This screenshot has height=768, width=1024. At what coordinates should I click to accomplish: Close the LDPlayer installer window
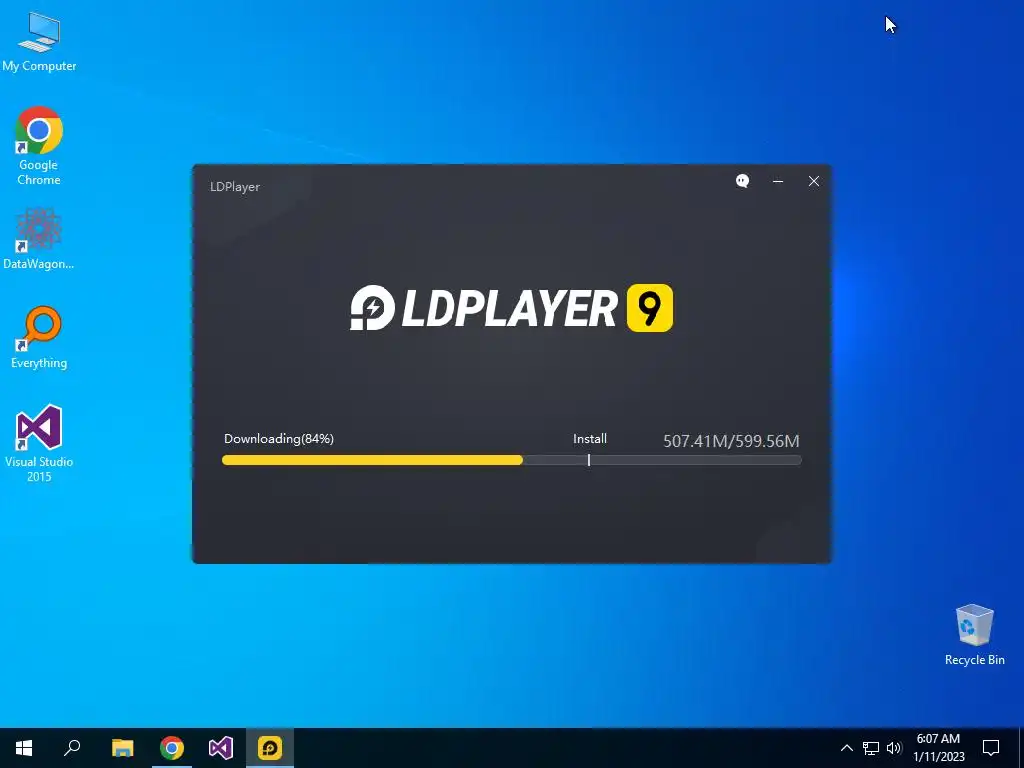tap(814, 181)
